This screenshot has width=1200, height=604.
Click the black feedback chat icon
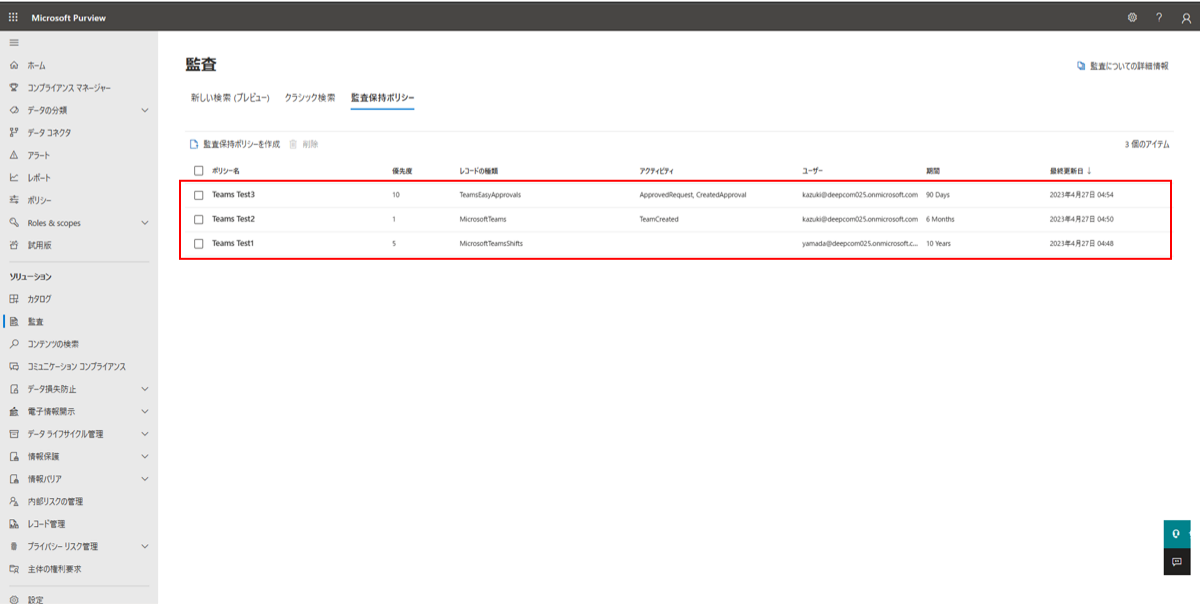point(1177,561)
